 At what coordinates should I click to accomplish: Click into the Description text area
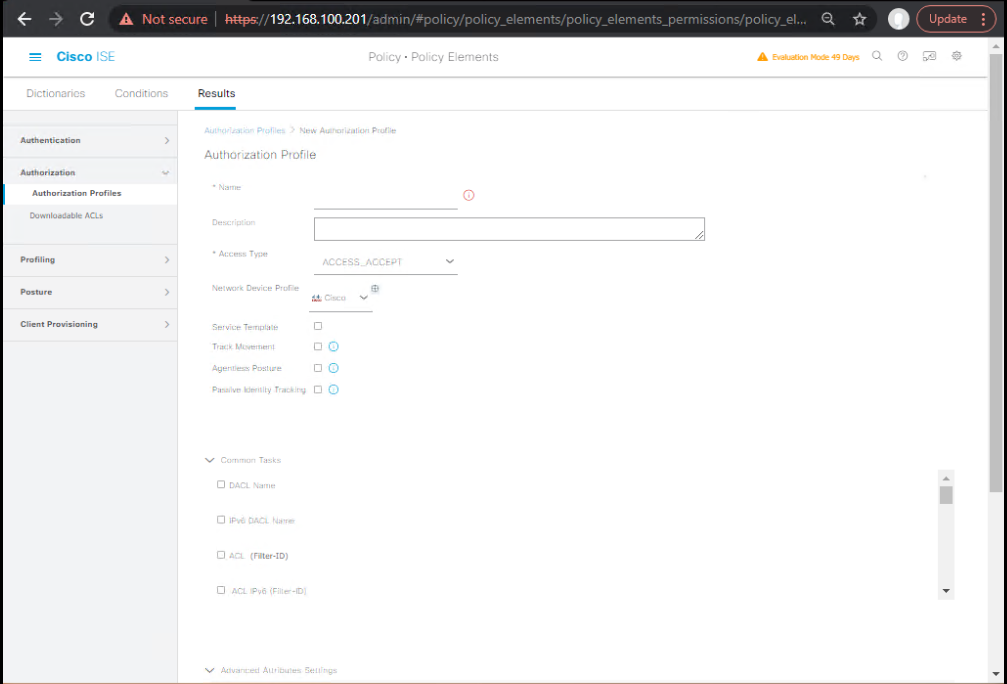point(509,229)
